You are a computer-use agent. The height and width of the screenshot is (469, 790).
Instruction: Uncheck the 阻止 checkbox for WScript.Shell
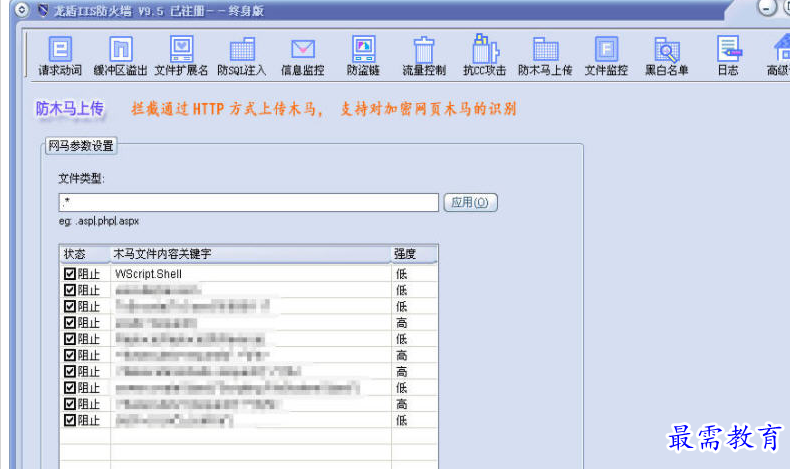(x=70, y=274)
